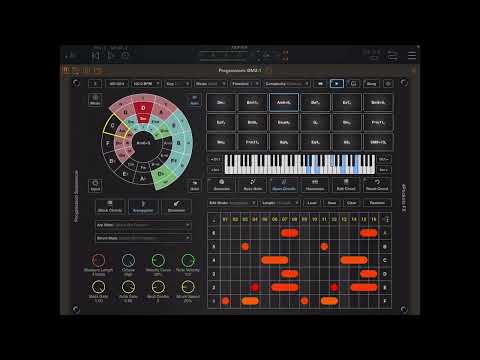The height and width of the screenshot is (360, 480).
Task: Click the Measure Length knob
Action: click(98, 260)
